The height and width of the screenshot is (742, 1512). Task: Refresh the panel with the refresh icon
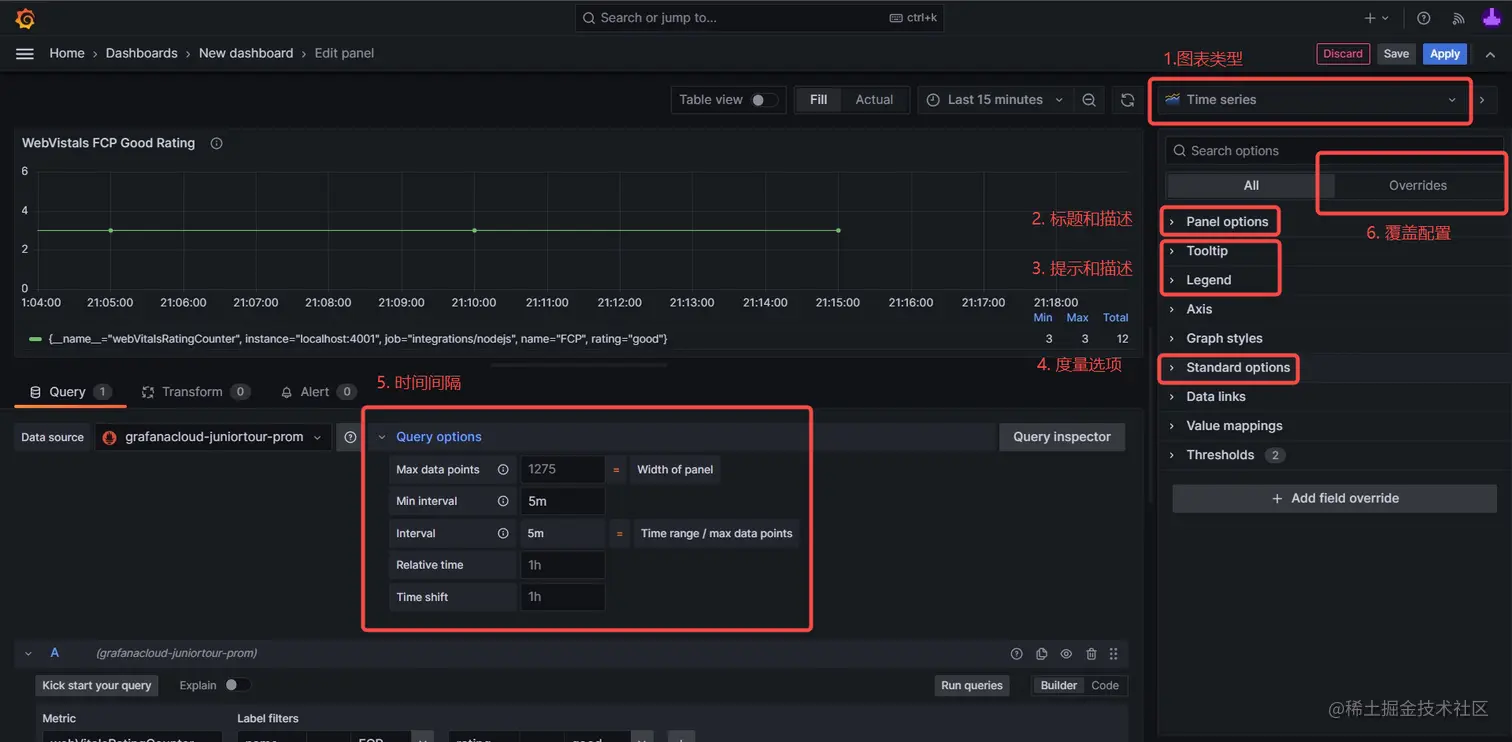point(1128,100)
